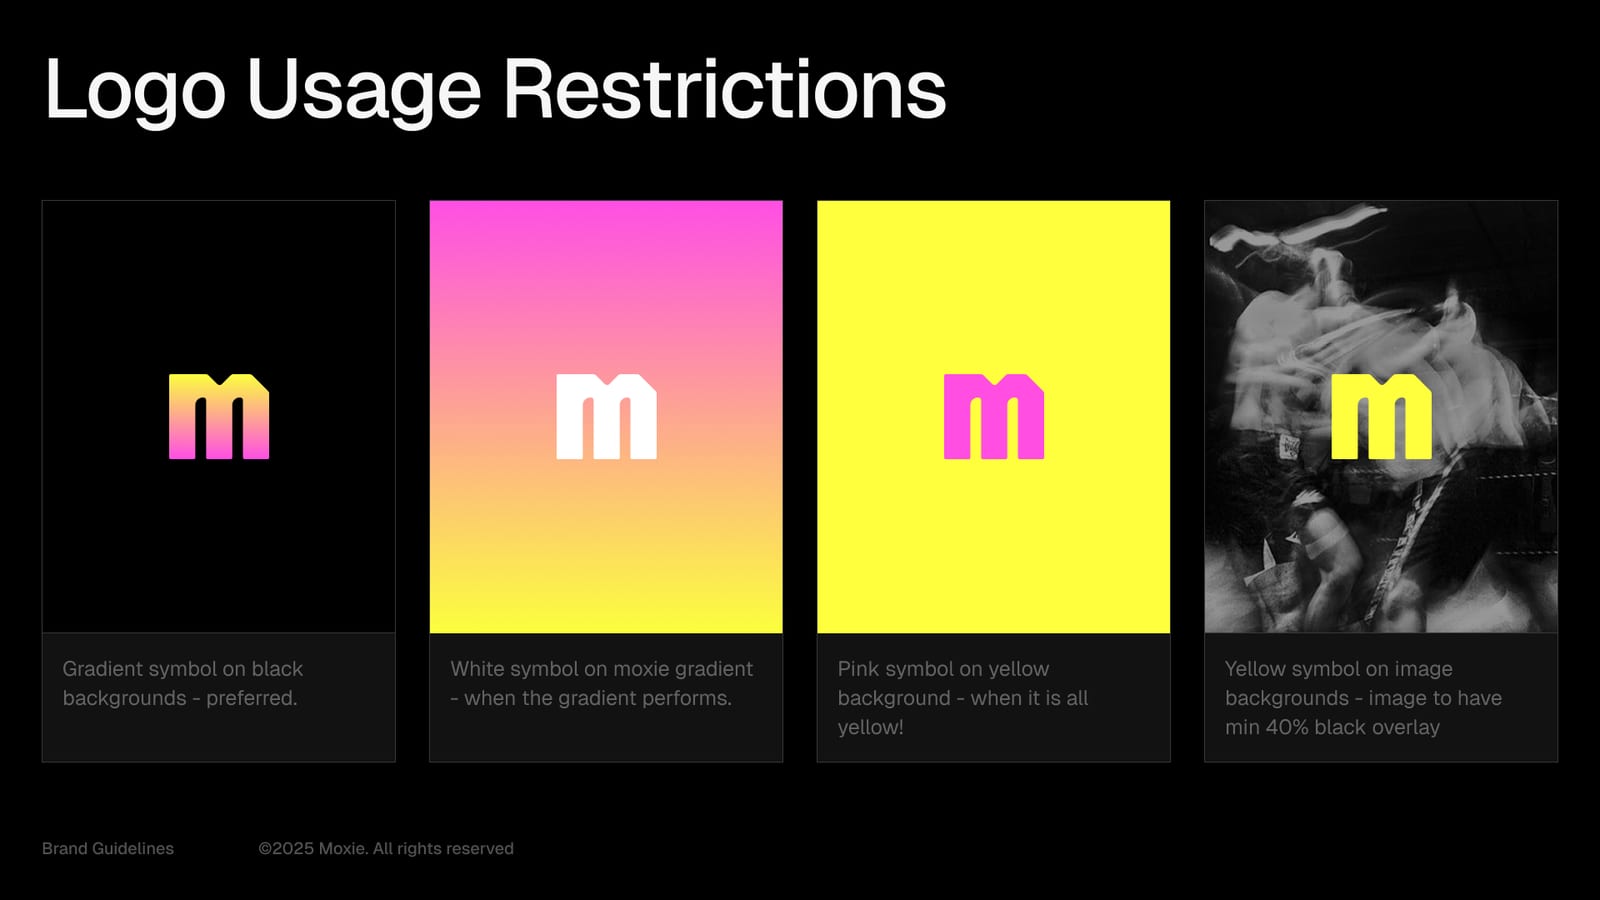The image size is (1600, 900).
Task: Click caption 'Pink symbol on yellow background'
Action: coord(963,697)
